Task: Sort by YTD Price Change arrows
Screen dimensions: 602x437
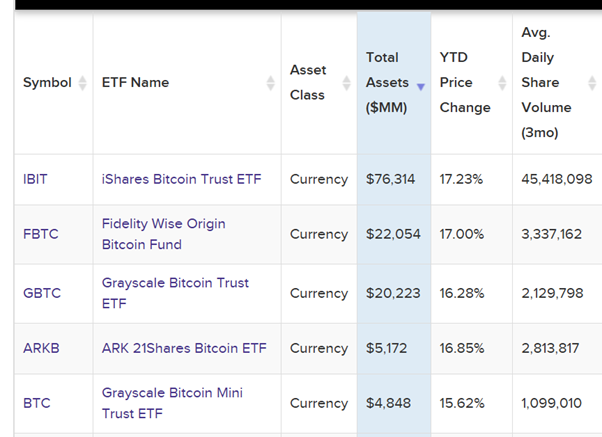Action: (502, 83)
